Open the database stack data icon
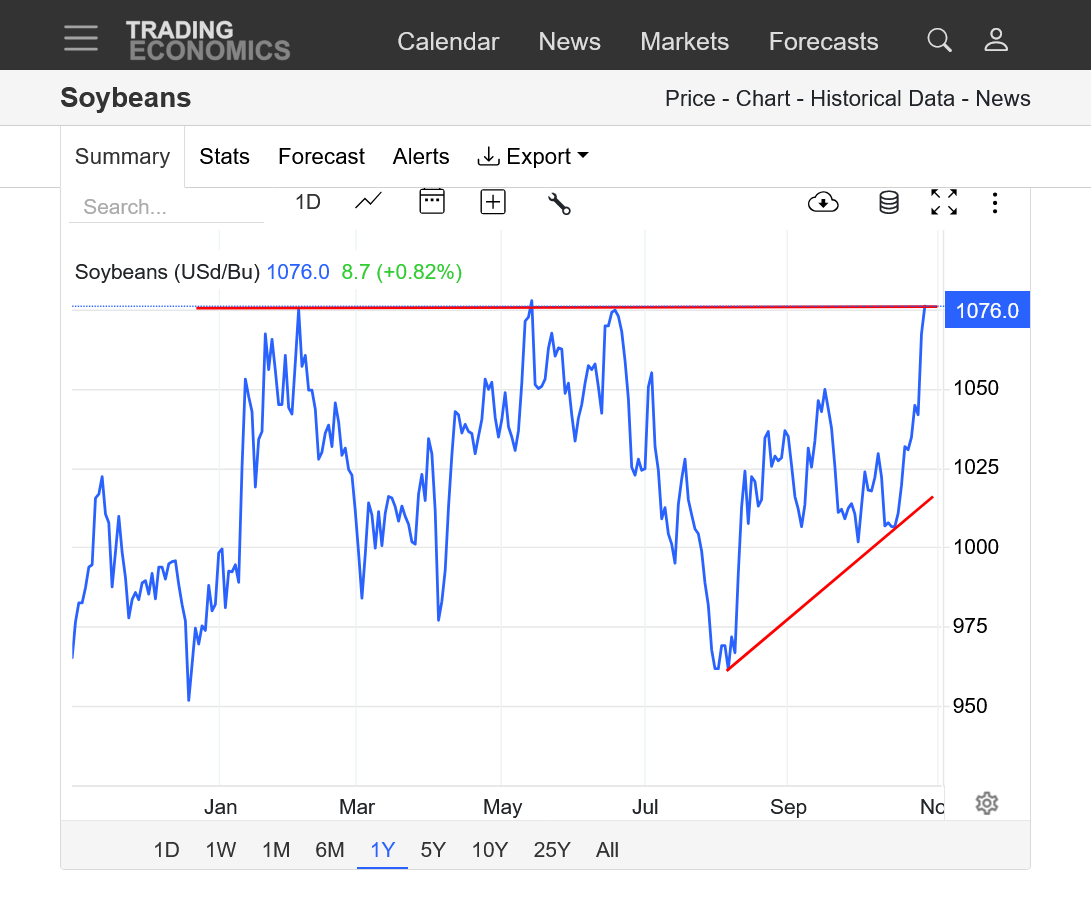Screen dimensions: 1091x901 click(888, 203)
